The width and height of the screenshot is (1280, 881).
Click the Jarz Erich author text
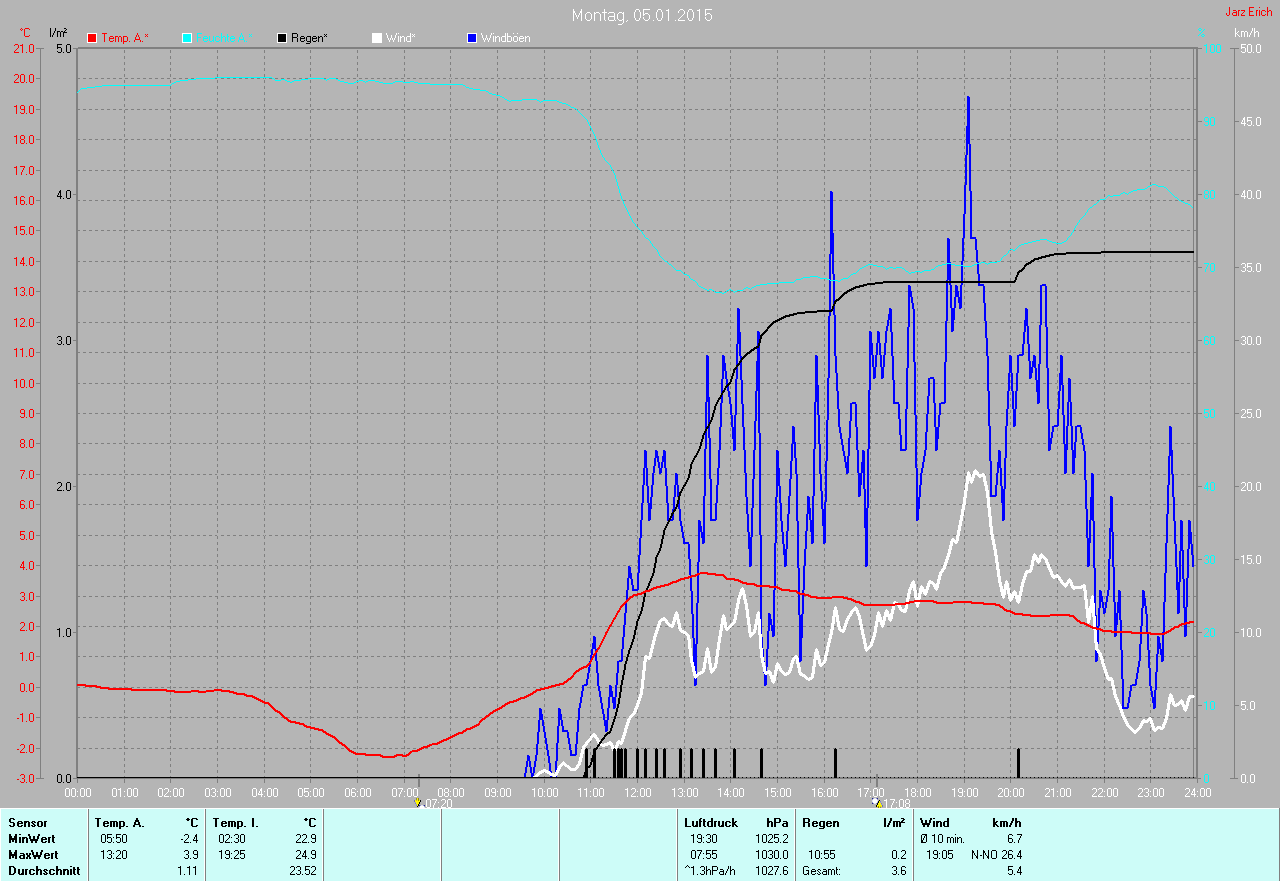(x=1248, y=12)
